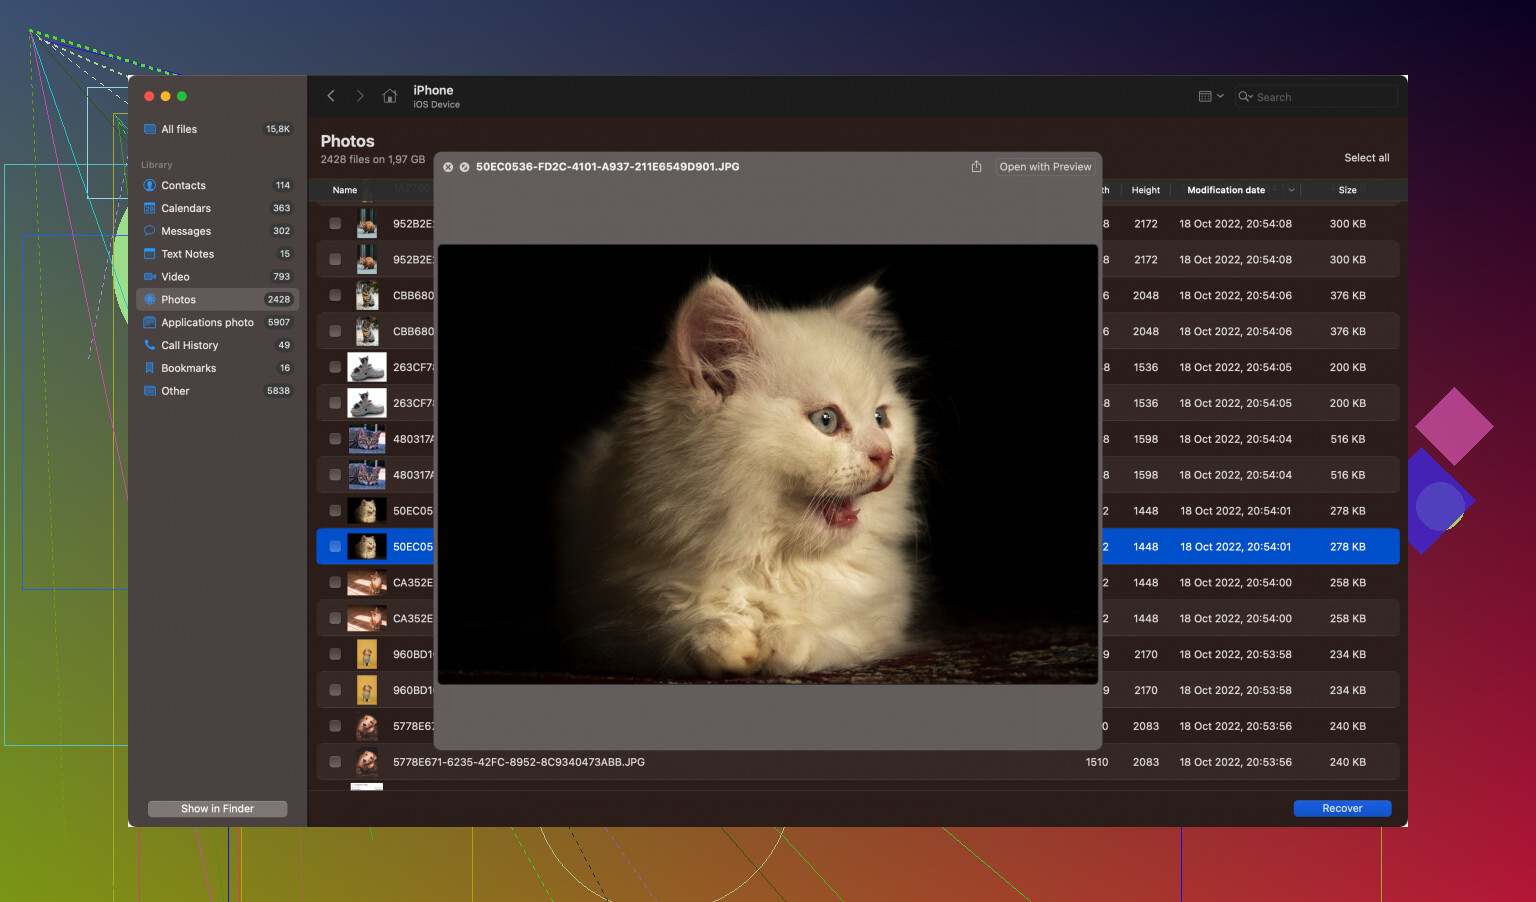Open the view mode dropdown
Image resolution: width=1536 pixels, height=902 pixels.
click(x=1211, y=96)
